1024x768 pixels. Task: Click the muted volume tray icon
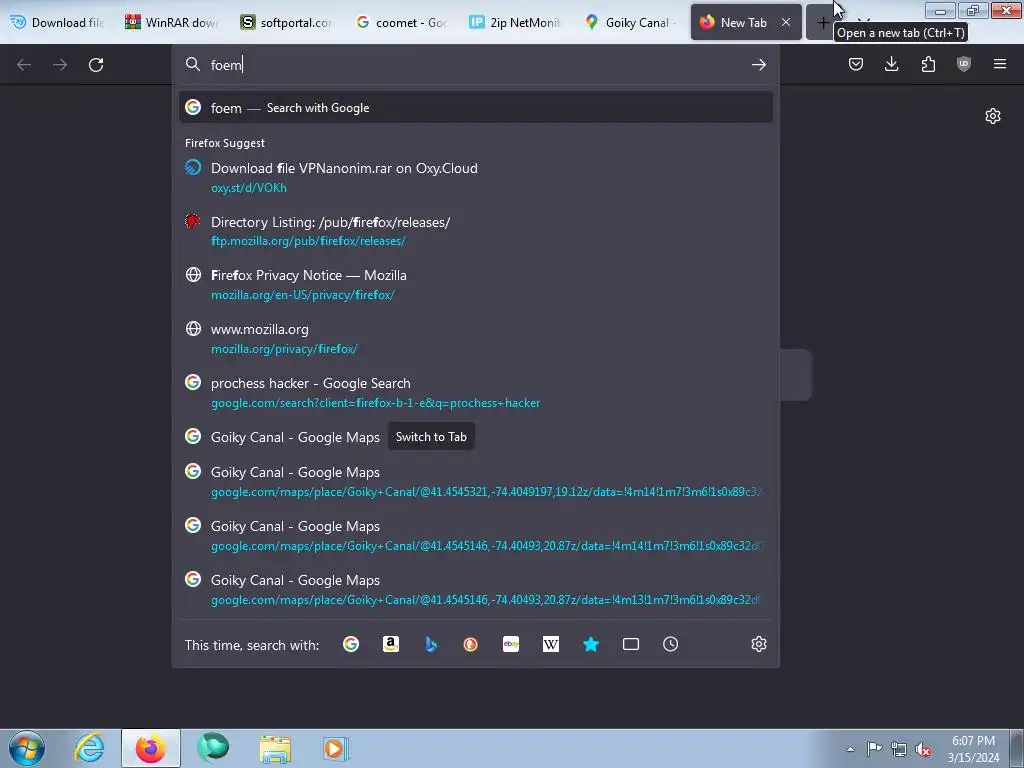(x=923, y=749)
